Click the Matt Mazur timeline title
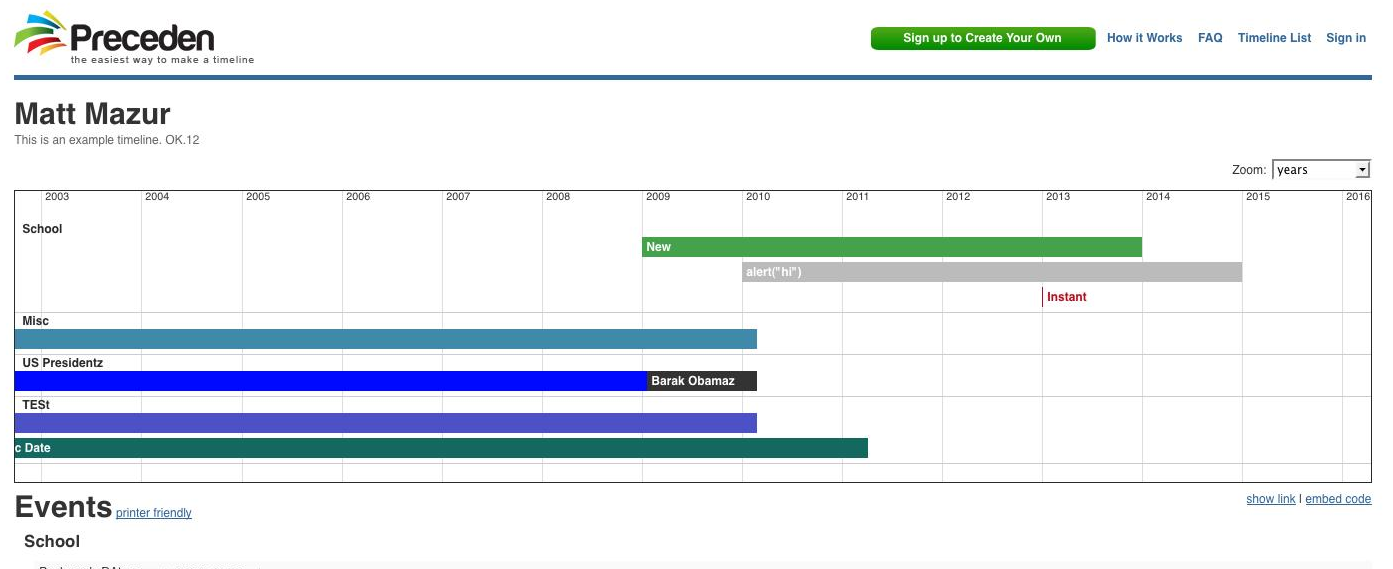 (x=92, y=114)
